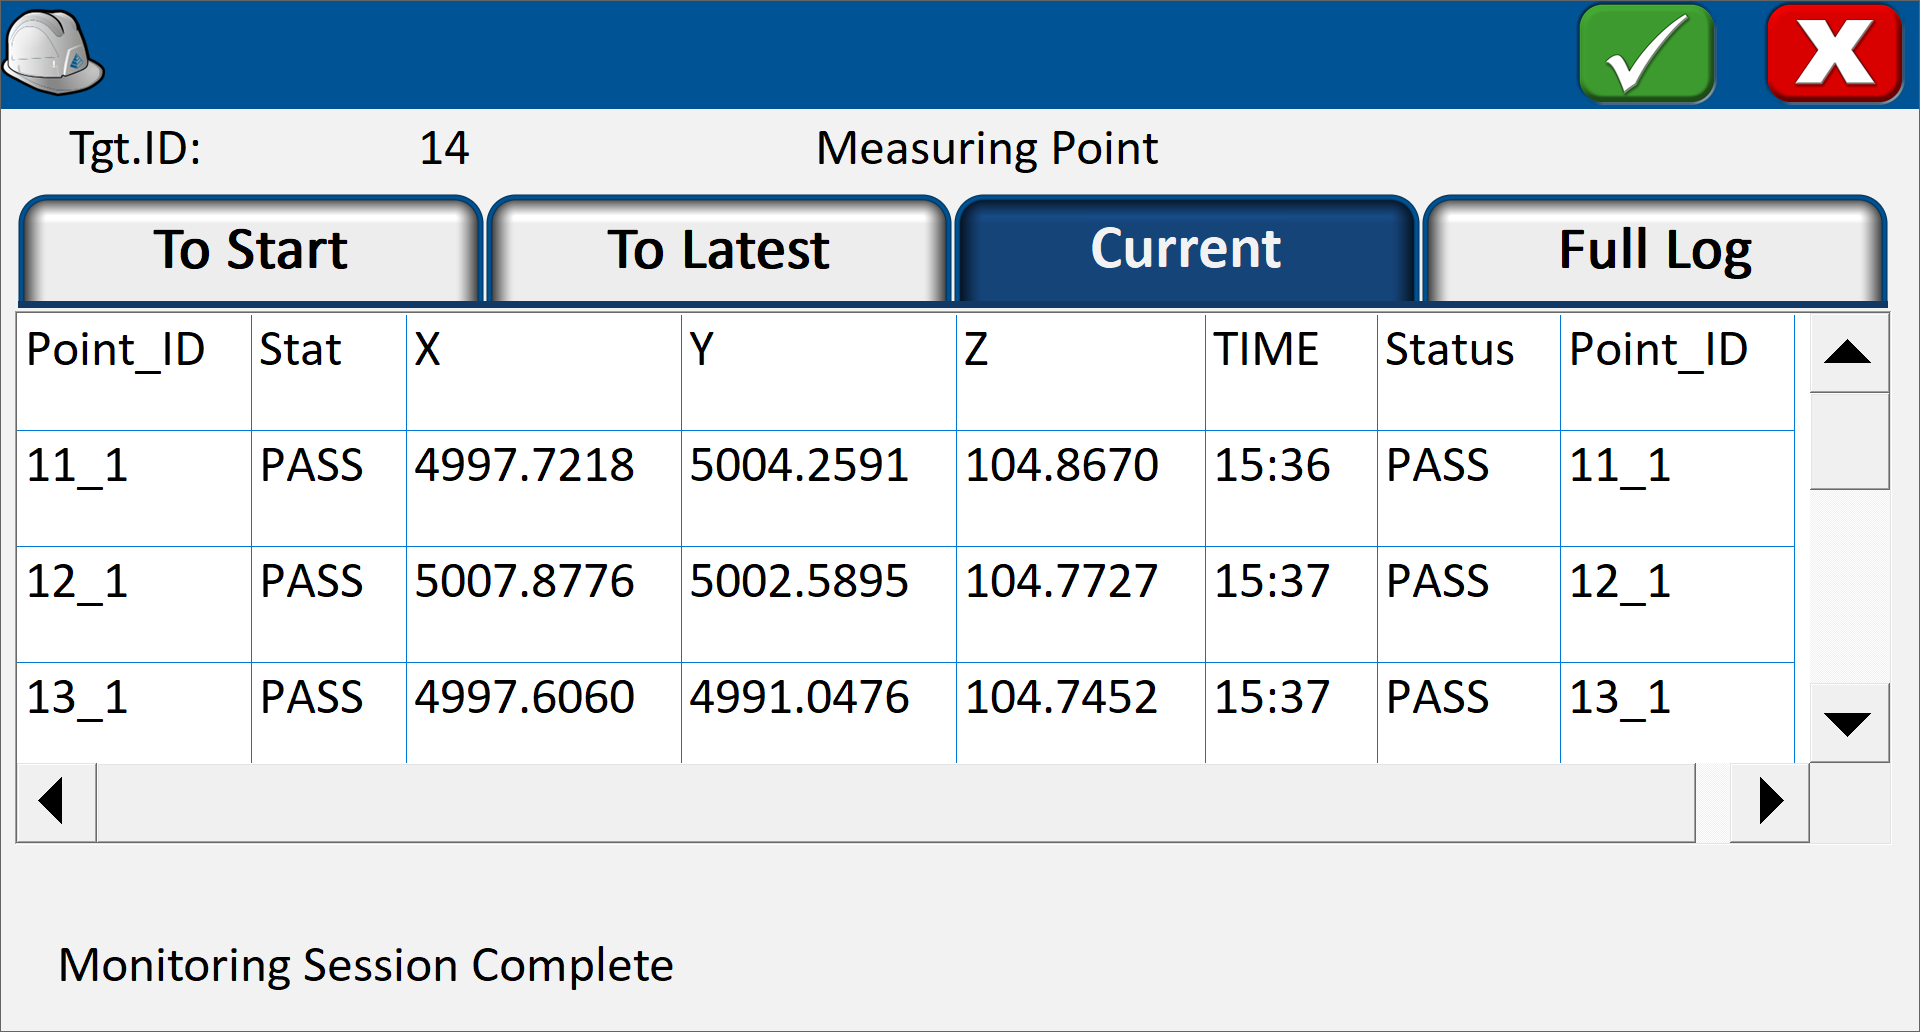Viewport: 1920px width, 1032px height.
Task: Click the 15:37 time in row 13_1
Action: [x=1291, y=712]
